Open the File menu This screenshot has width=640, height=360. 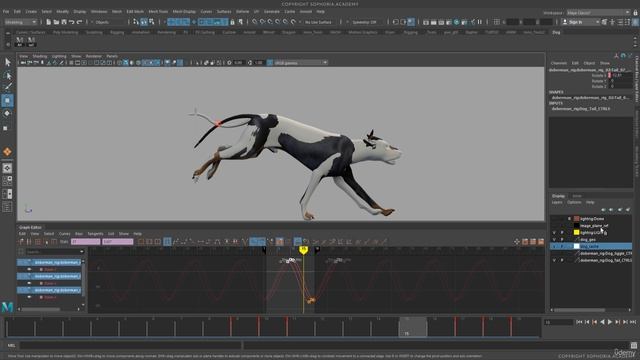click(6, 11)
